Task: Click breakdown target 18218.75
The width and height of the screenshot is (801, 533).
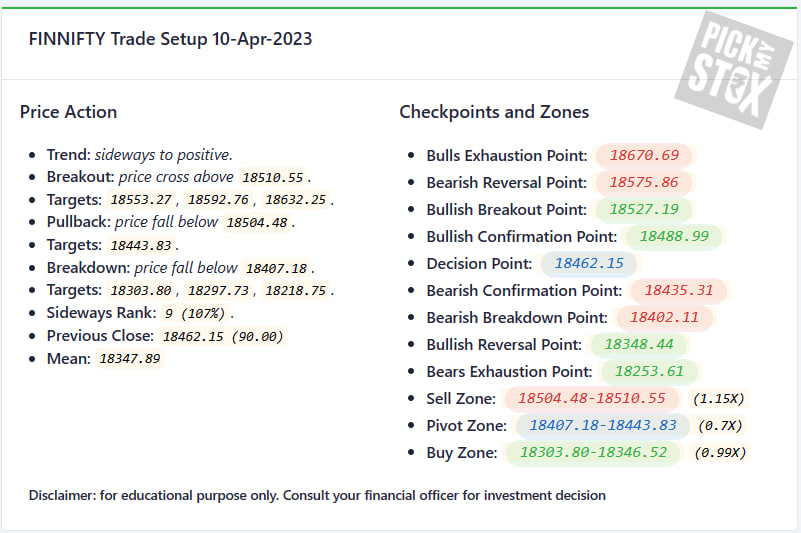Action: click(x=295, y=291)
